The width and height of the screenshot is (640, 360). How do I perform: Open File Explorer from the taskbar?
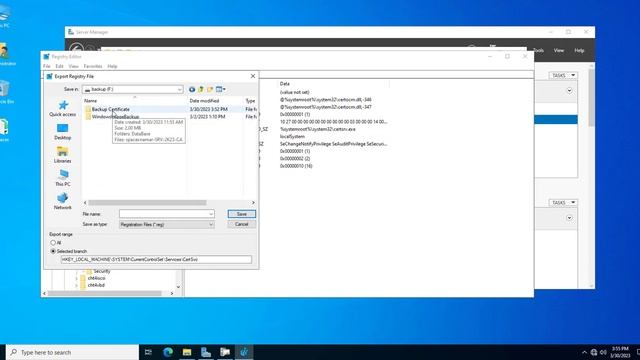pyautogui.click(x=187, y=352)
